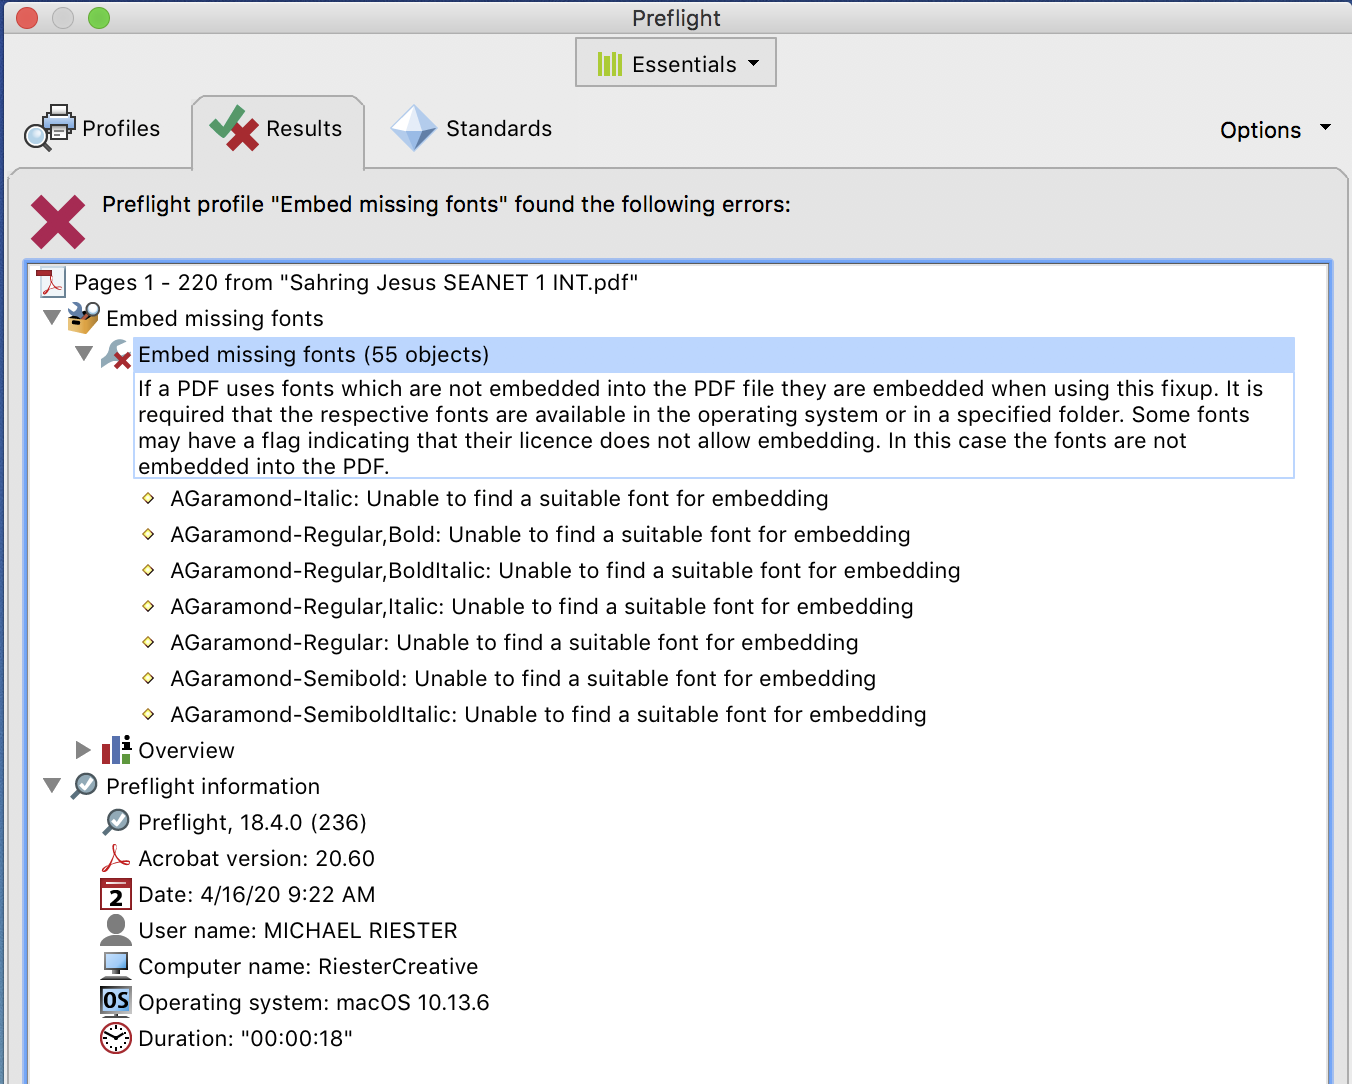
Task: Click the Standards diamond icon
Action: 414,128
